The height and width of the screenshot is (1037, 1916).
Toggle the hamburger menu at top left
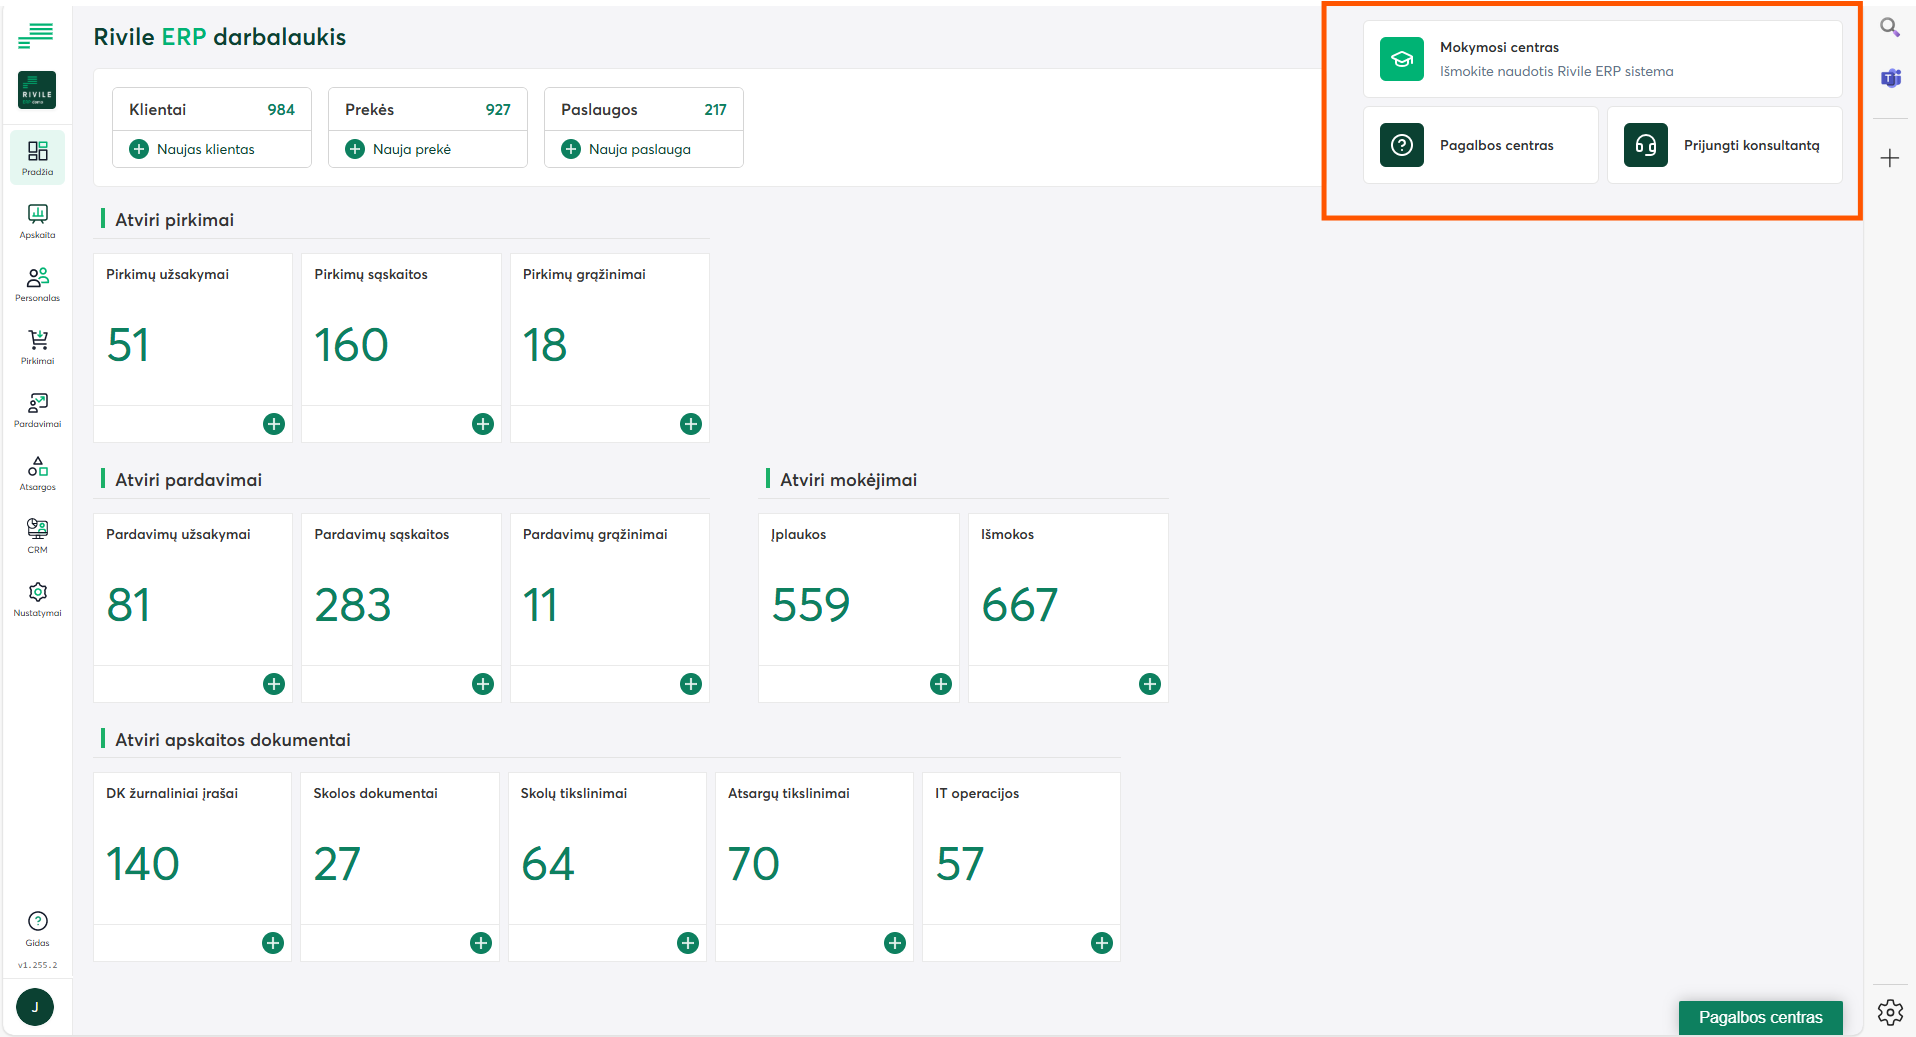(x=36, y=36)
